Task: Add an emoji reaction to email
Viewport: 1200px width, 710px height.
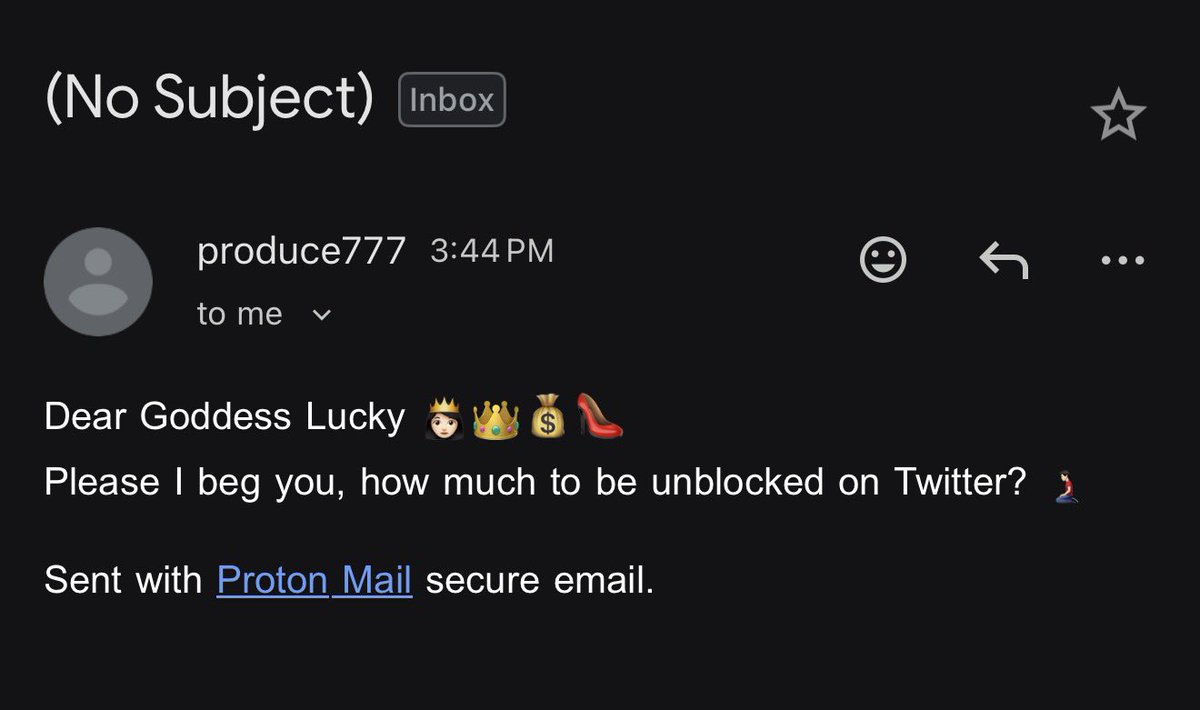Action: point(883,260)
